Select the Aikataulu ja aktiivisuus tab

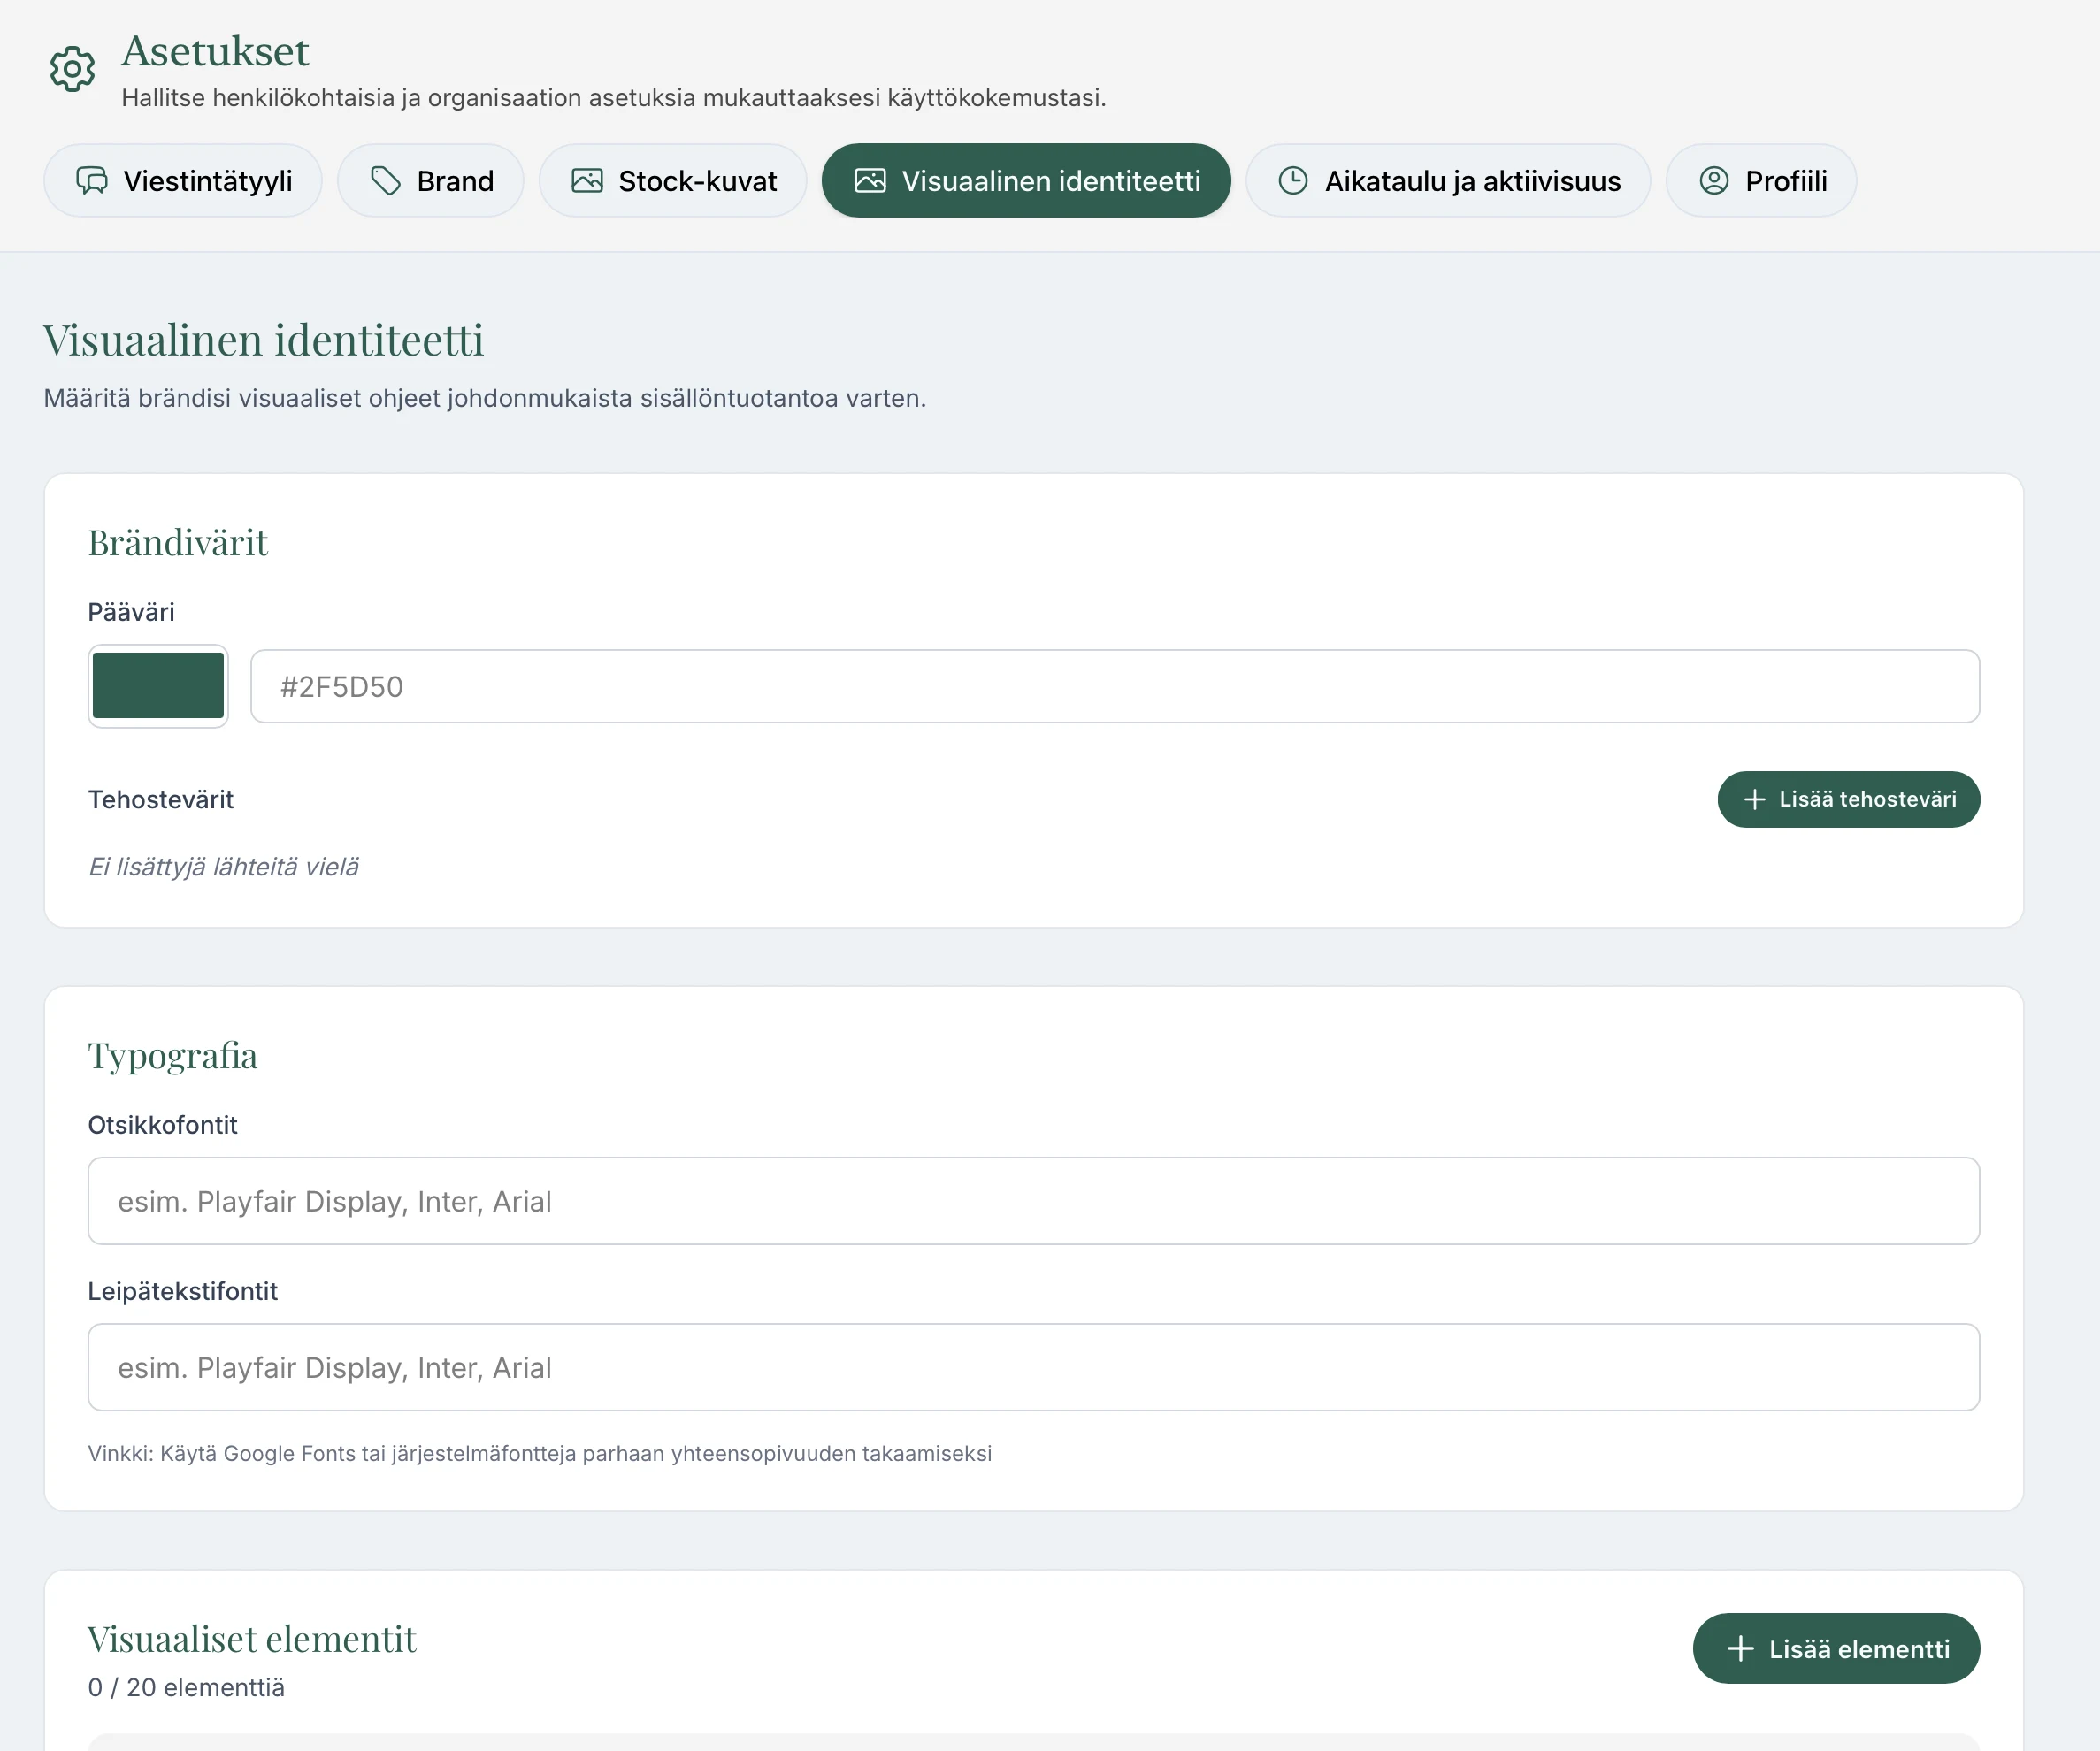pos(1448,181)
